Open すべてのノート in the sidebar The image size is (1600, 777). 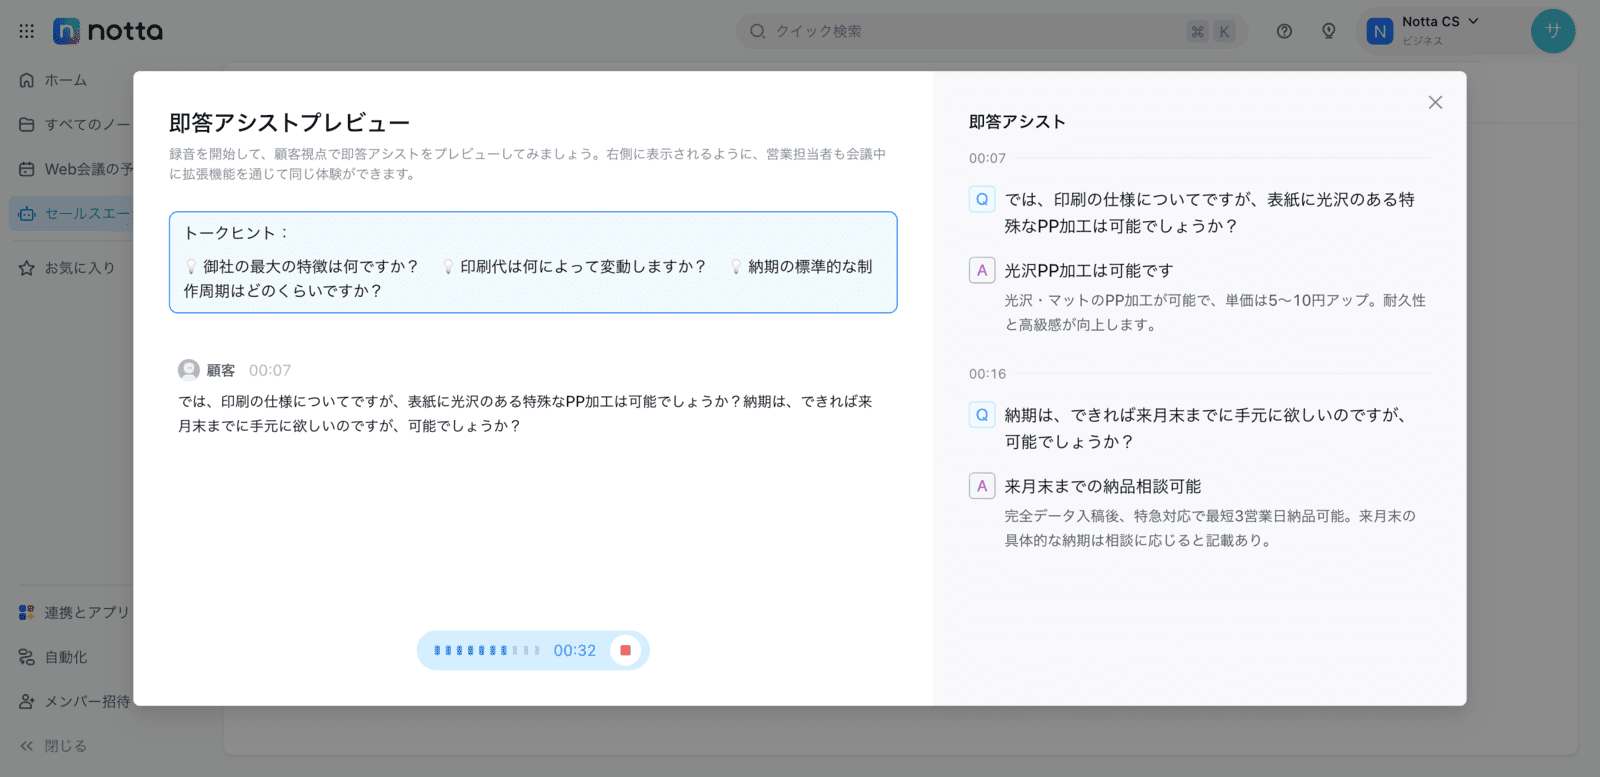coord(75,124)
